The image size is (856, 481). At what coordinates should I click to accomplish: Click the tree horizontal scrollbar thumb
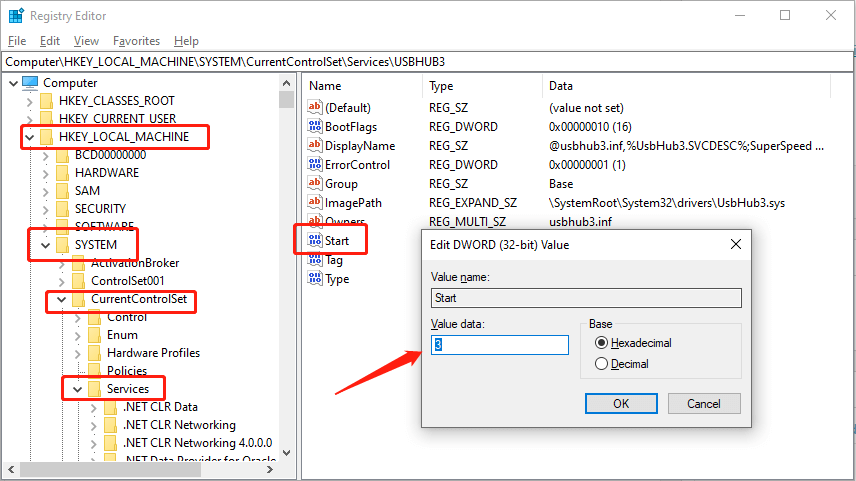coord(110,470)
